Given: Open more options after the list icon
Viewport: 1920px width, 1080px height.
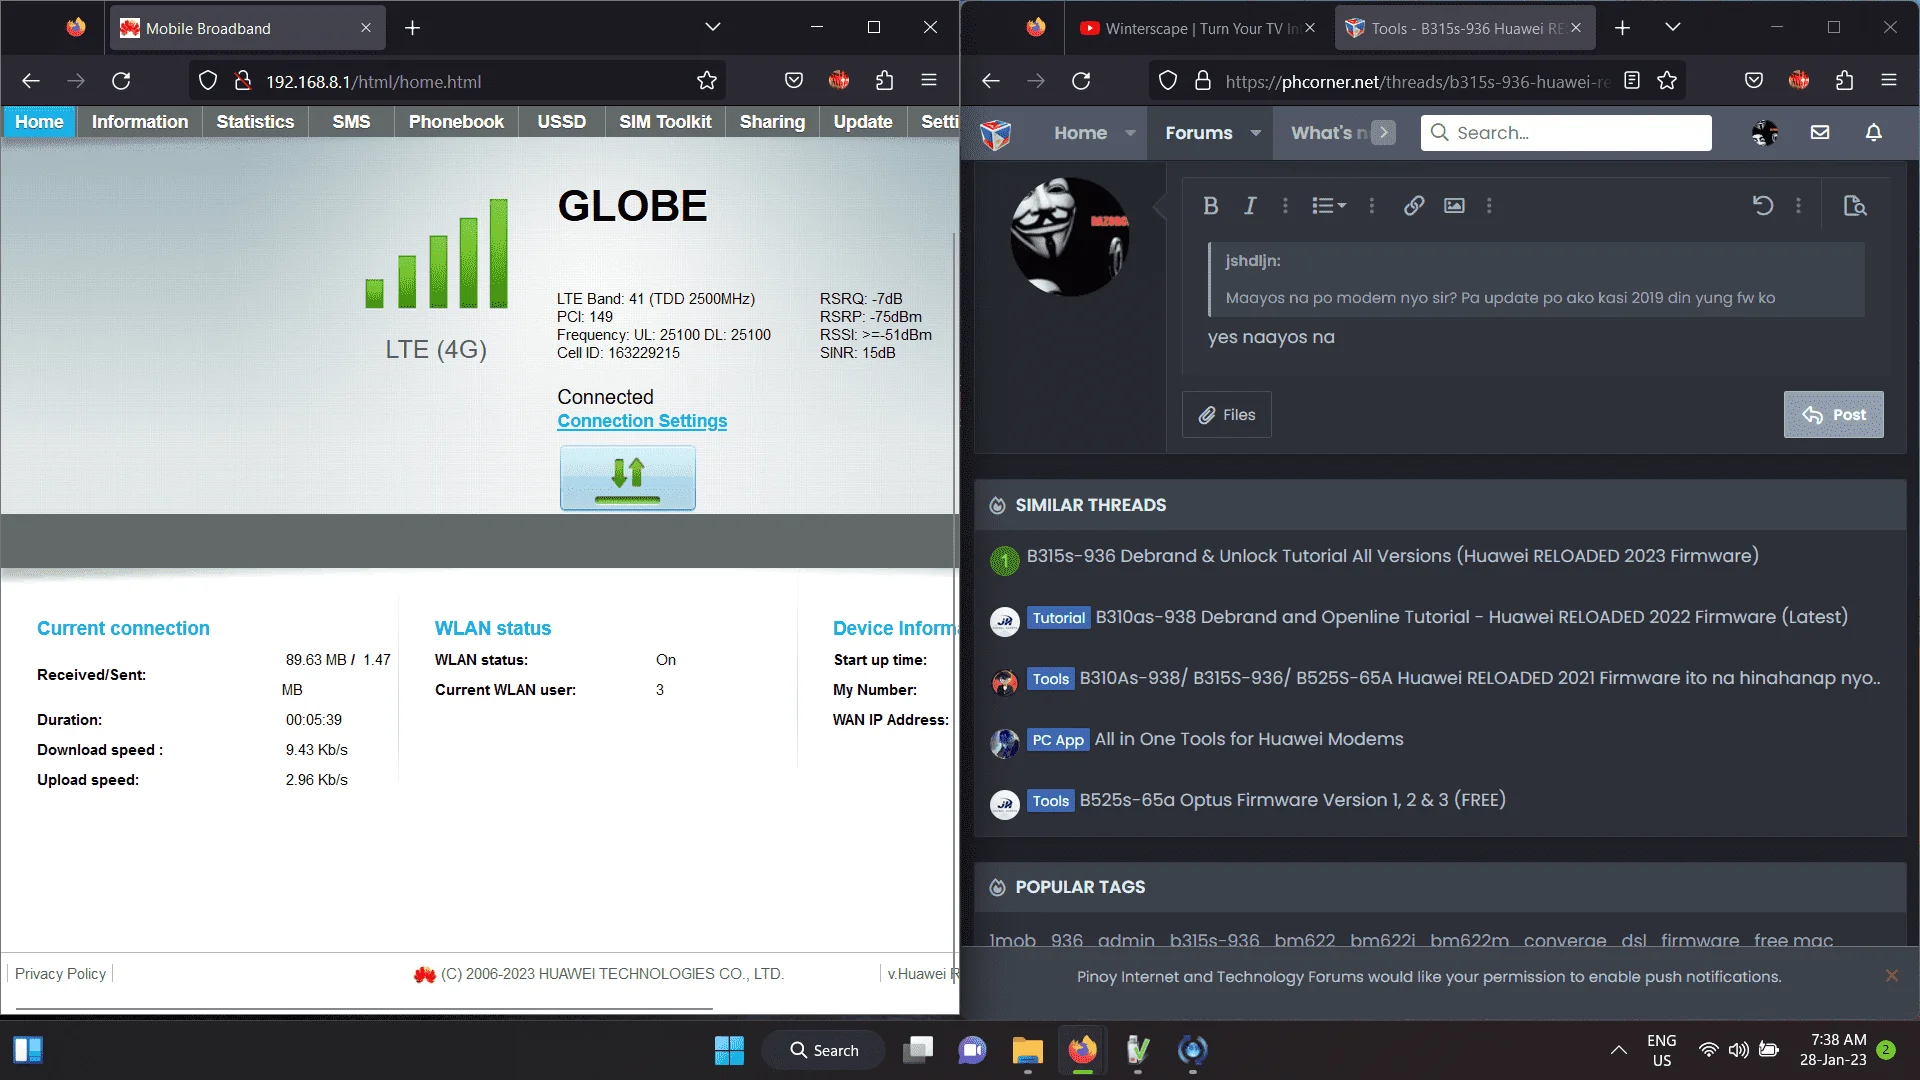Looking at the screenshot, I should 1371,206.
